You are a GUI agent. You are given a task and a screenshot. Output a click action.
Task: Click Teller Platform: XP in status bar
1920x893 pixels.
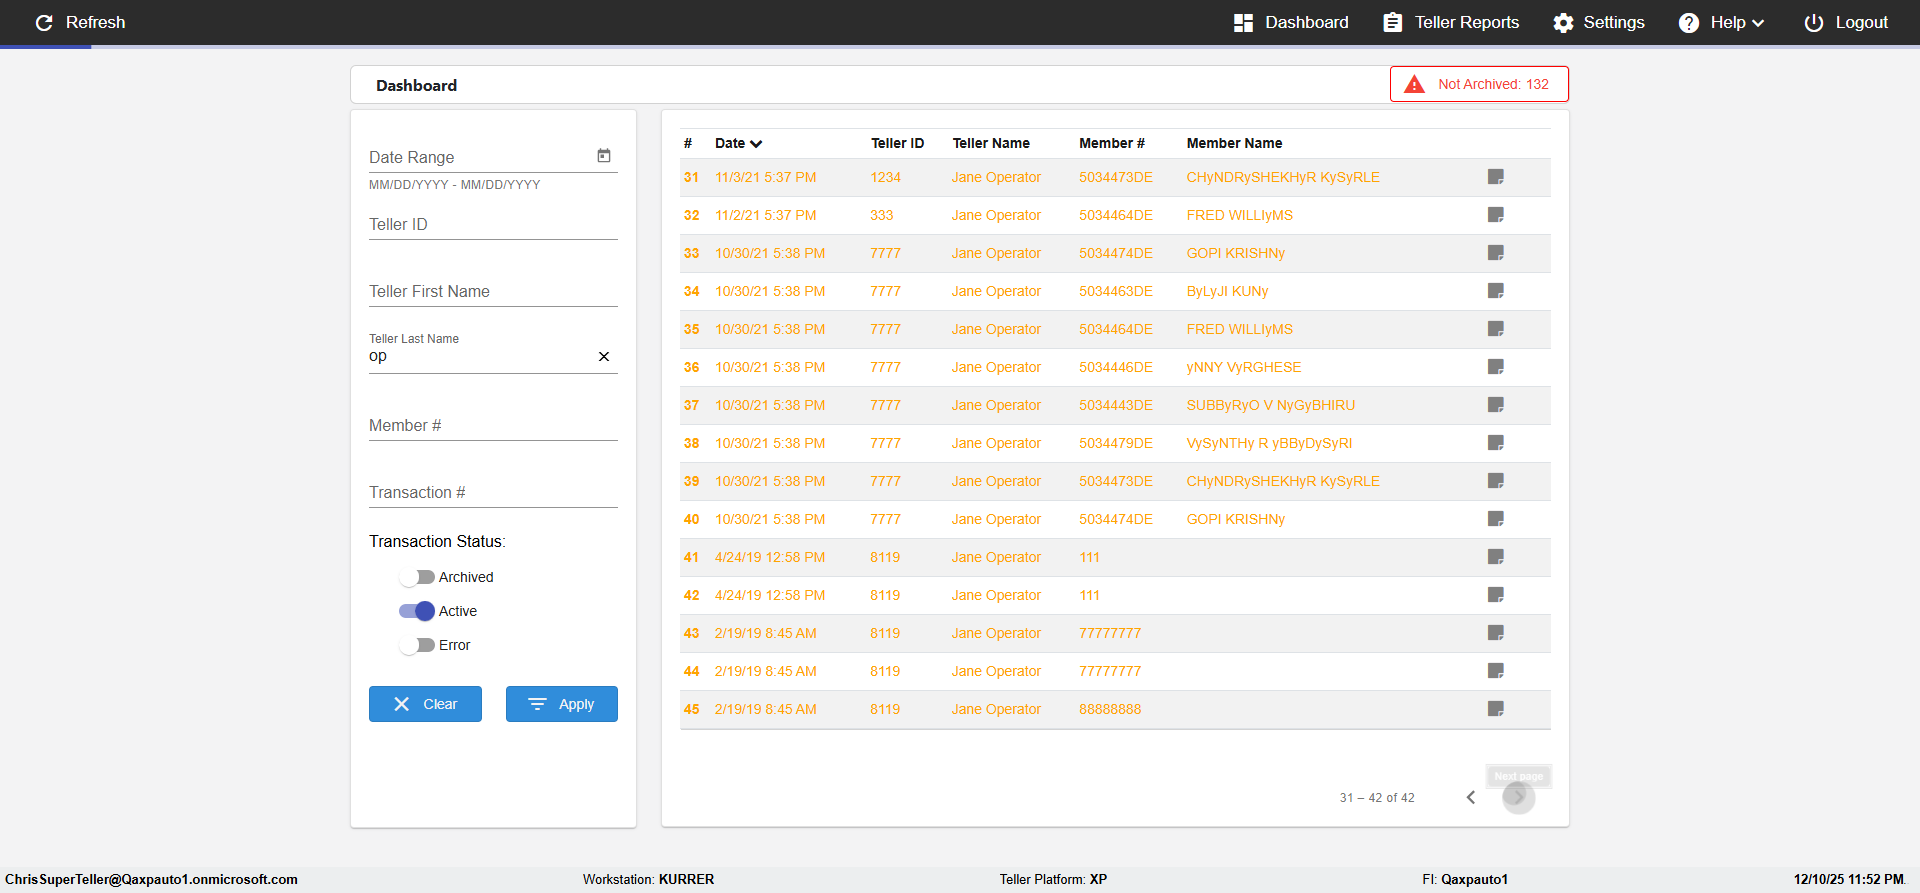pos(1053,879)
